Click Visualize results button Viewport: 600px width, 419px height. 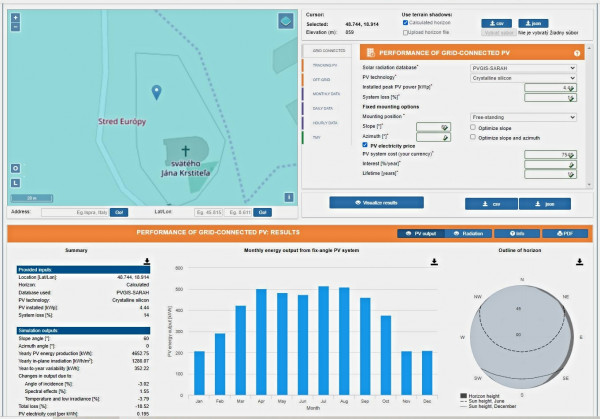pyautogui.click(x=377, y=202)
